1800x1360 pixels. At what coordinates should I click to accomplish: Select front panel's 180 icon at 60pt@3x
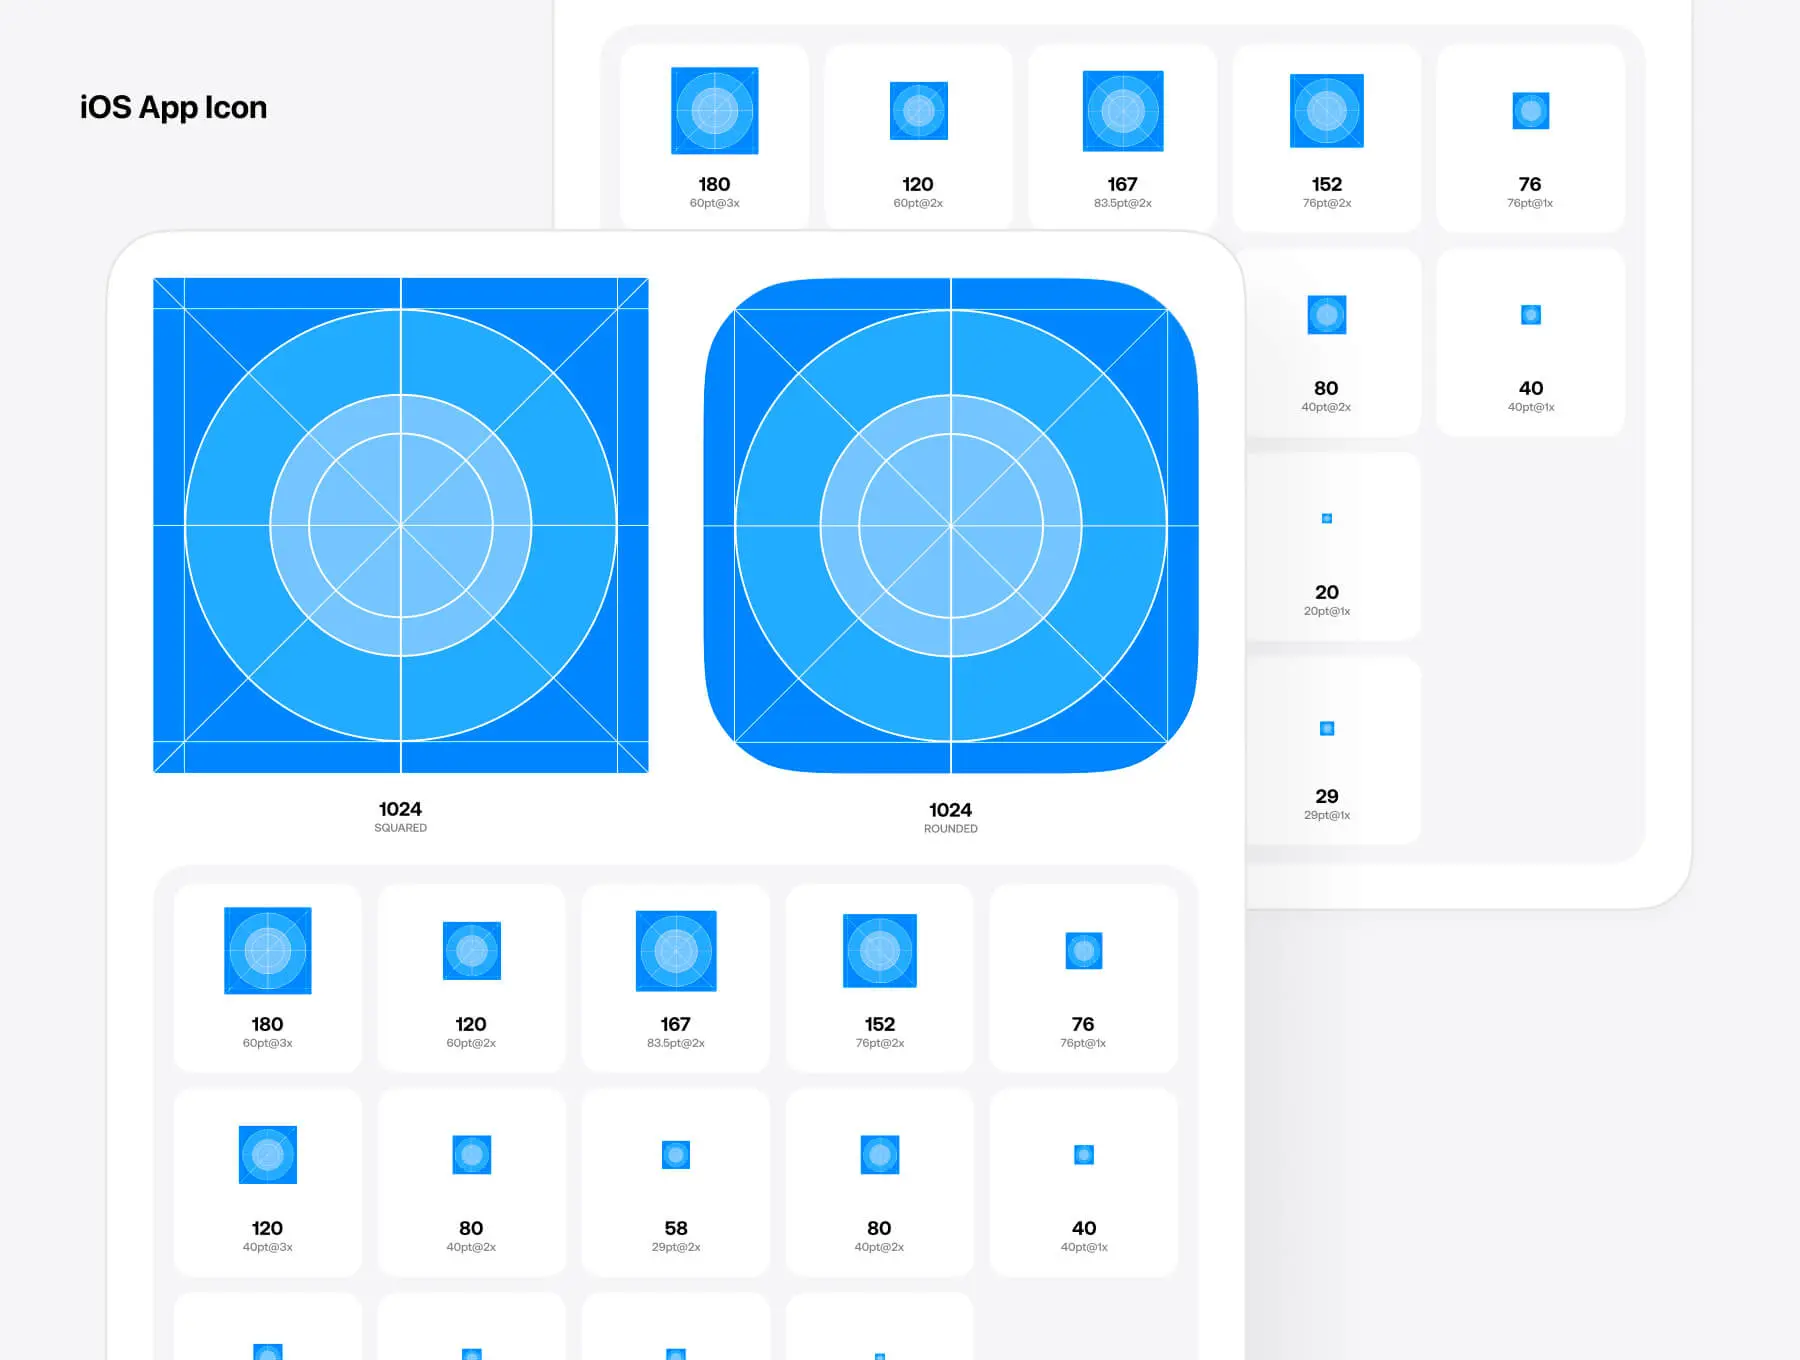[x=267, y=951]
